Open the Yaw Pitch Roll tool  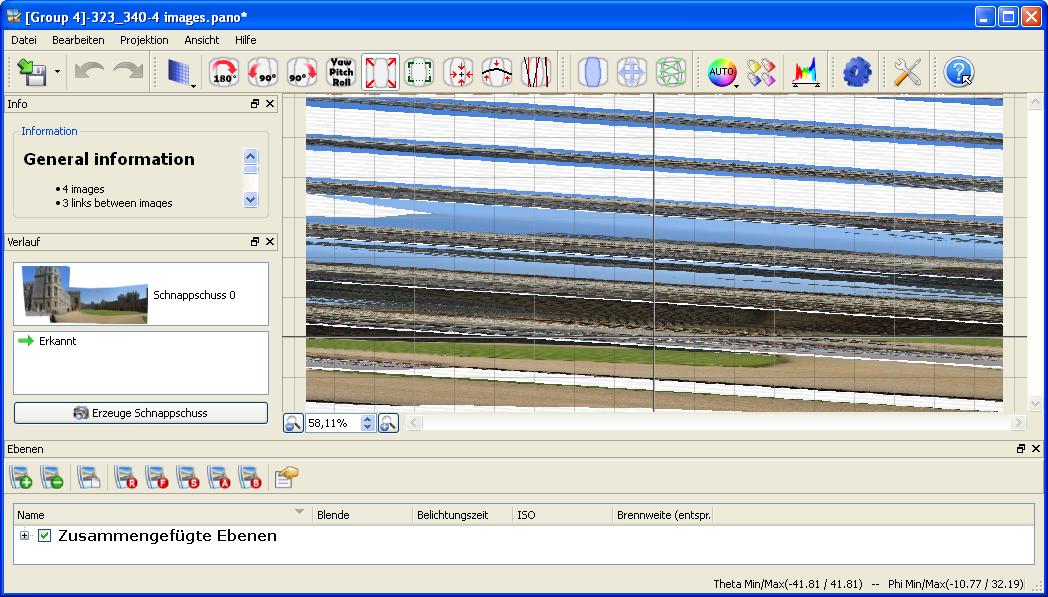click(x=342, y=73)
